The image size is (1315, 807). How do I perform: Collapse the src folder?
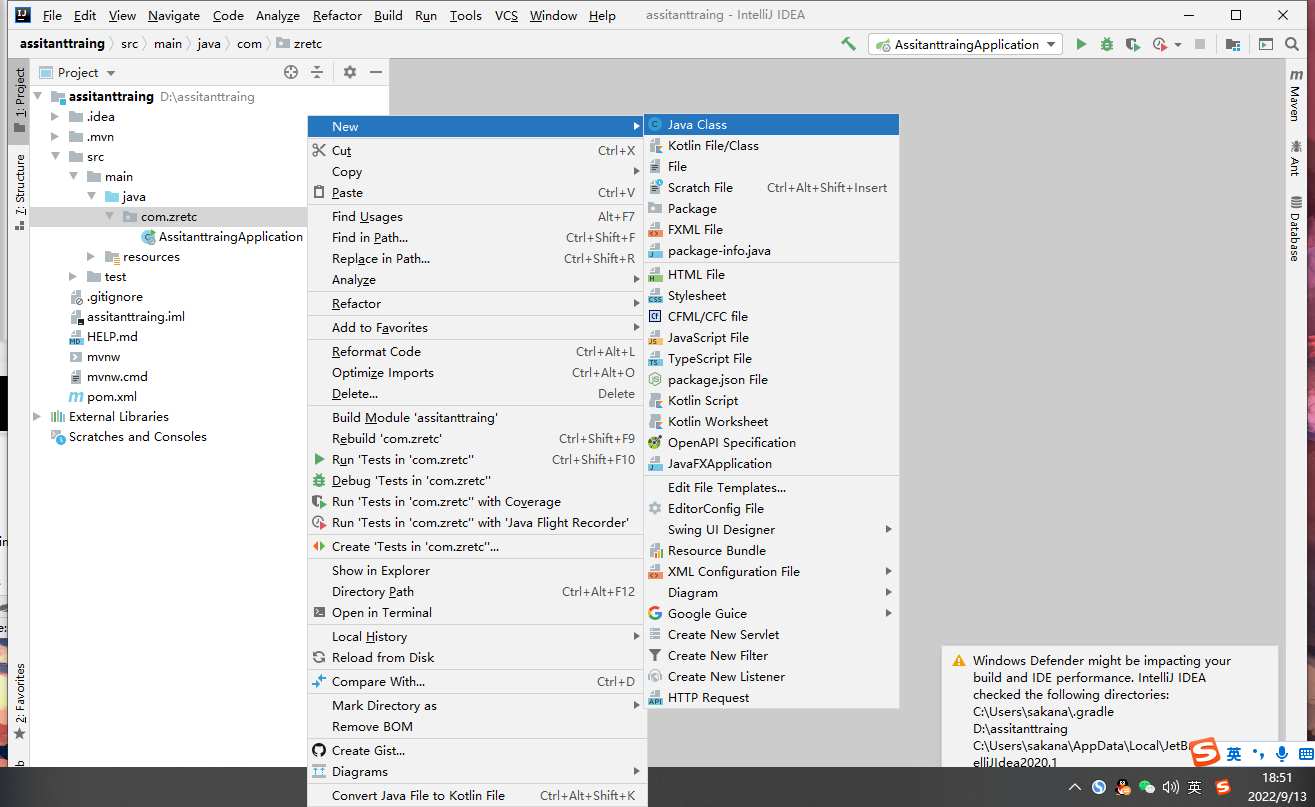[x=57, y=157]
